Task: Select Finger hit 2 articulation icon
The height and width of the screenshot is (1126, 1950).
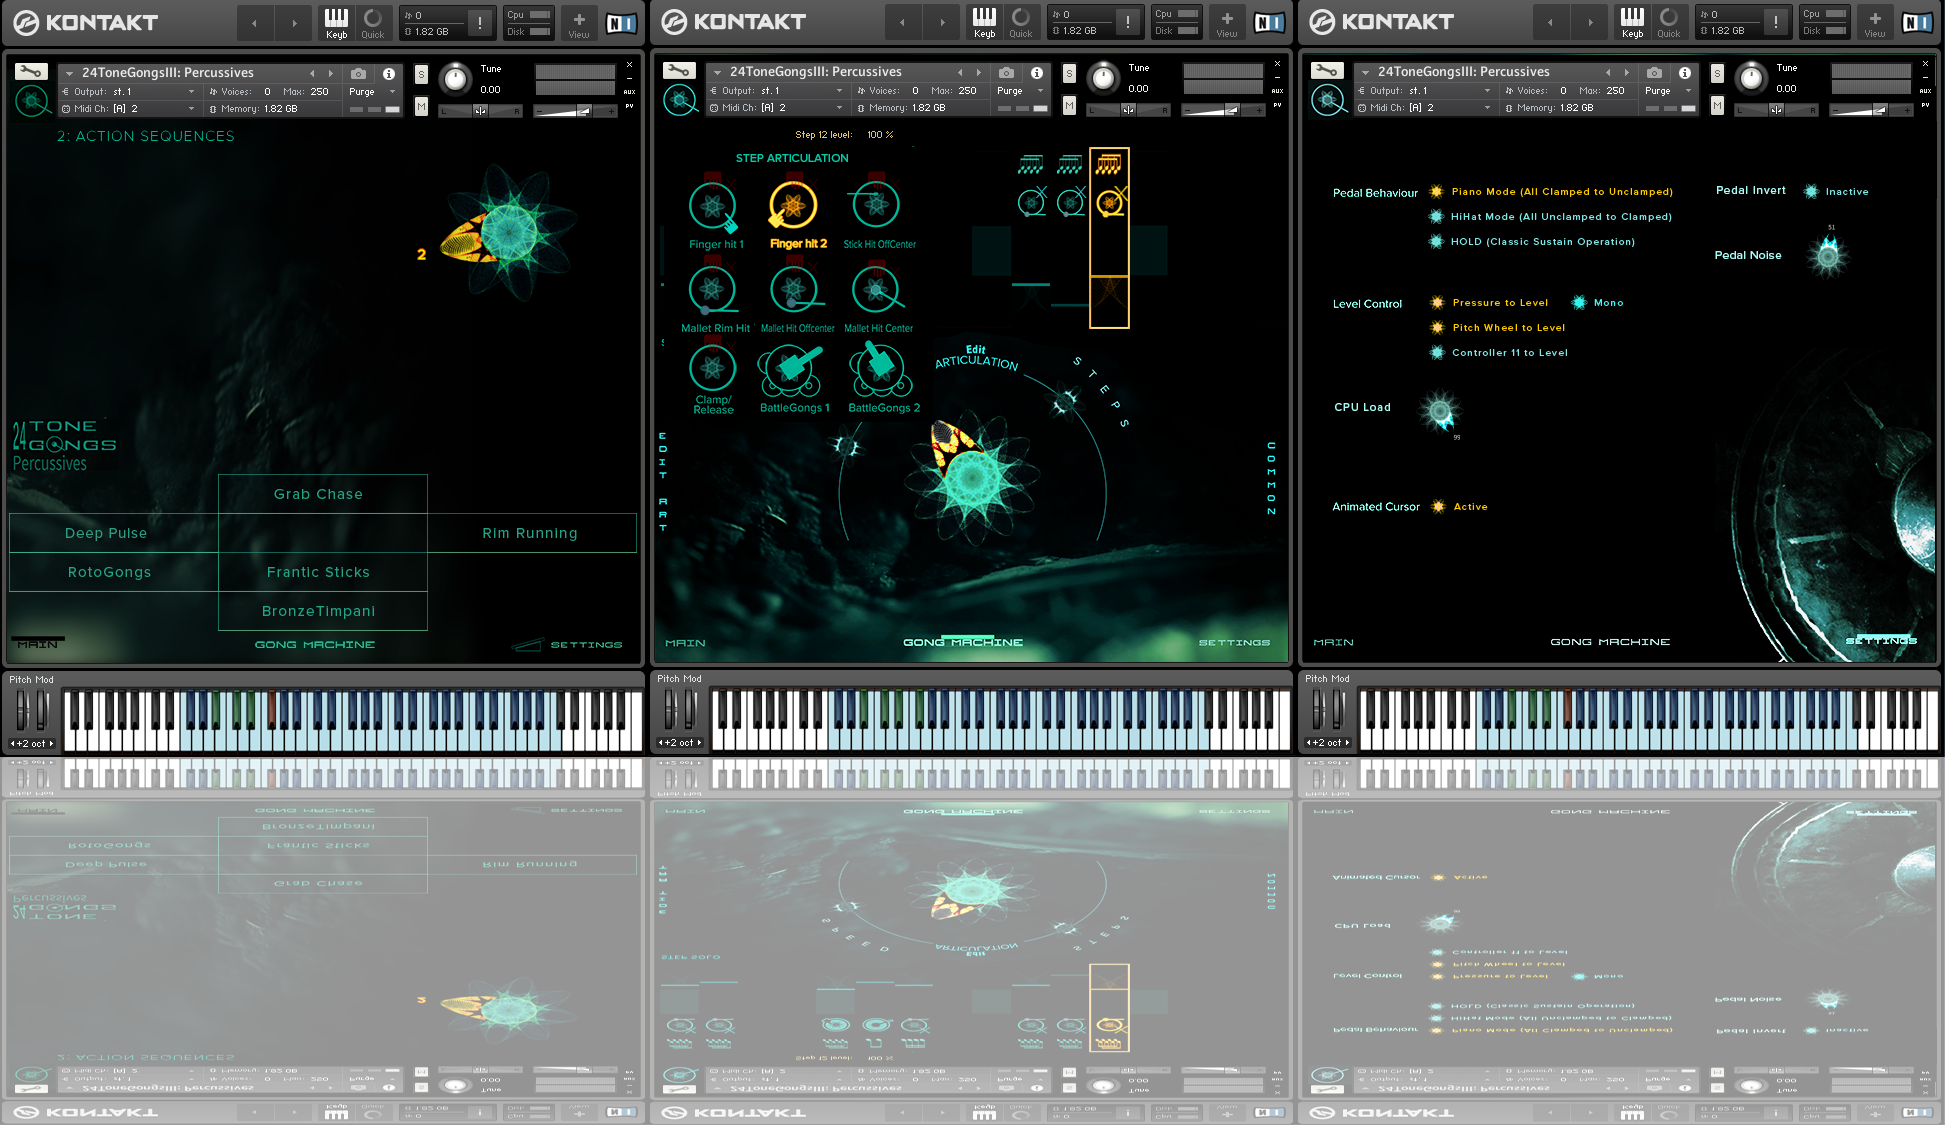Action: pyautogui.click(x=793, y=205)
